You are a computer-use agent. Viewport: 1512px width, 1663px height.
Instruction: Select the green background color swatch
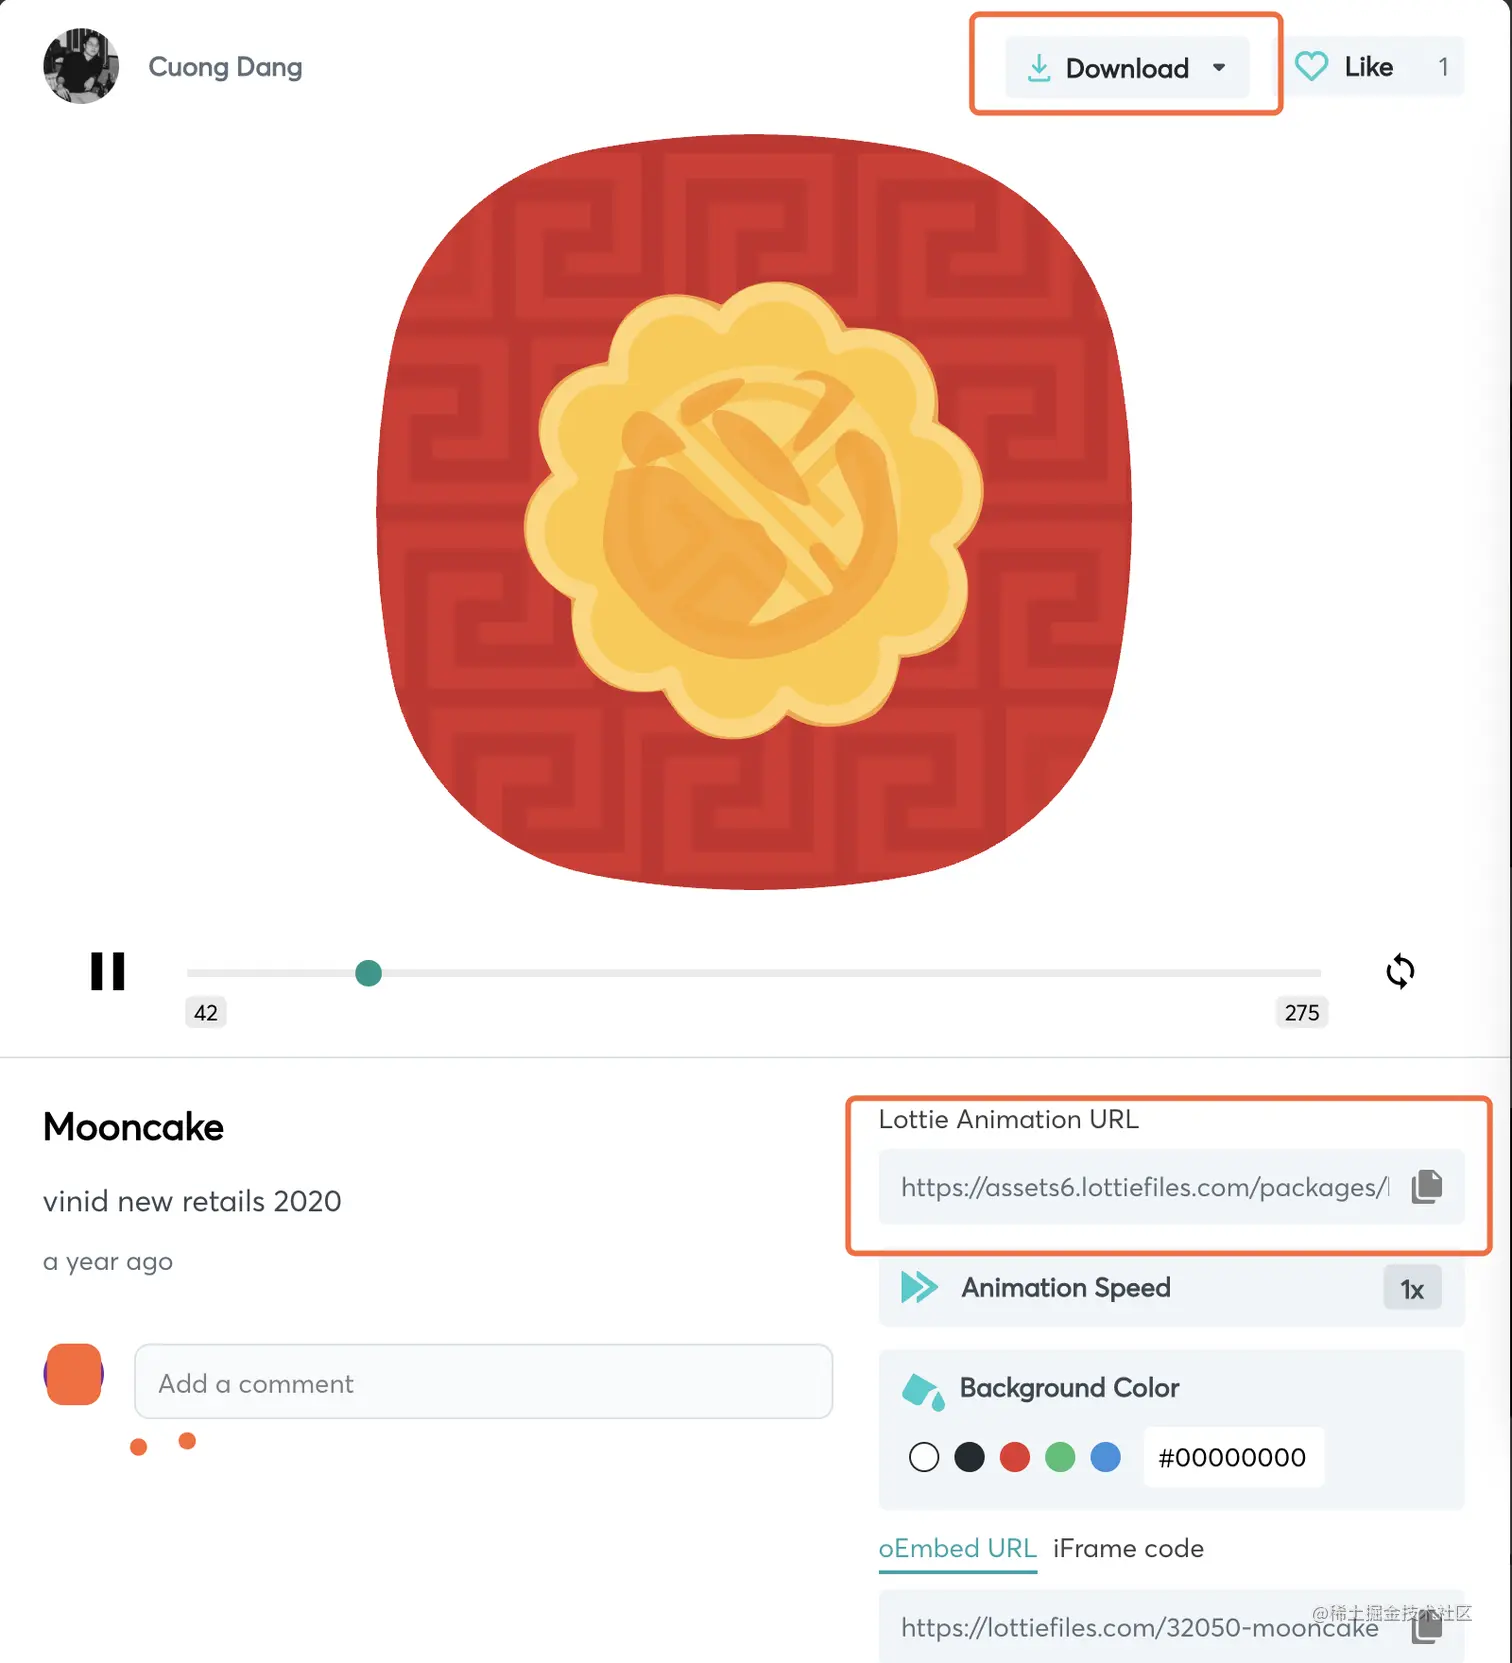pyautogui.click(x=1060, y=1457)
